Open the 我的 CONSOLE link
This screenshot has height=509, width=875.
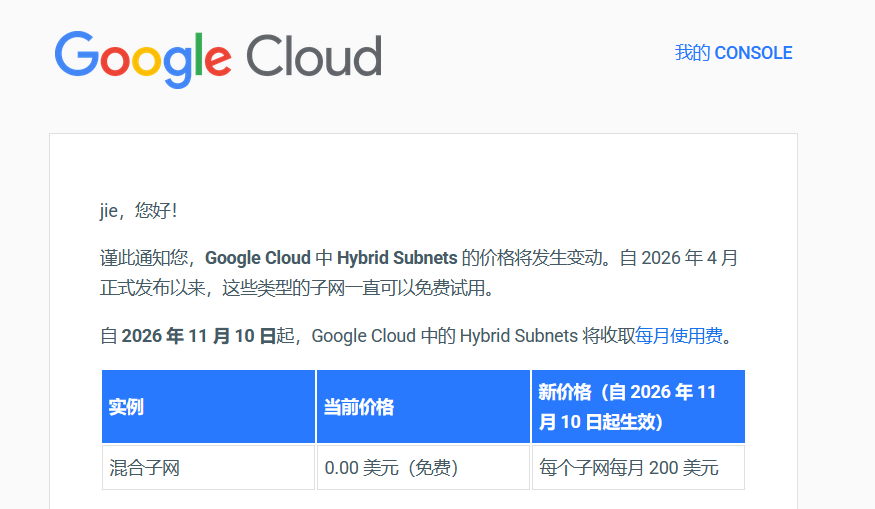coord(733,53)
